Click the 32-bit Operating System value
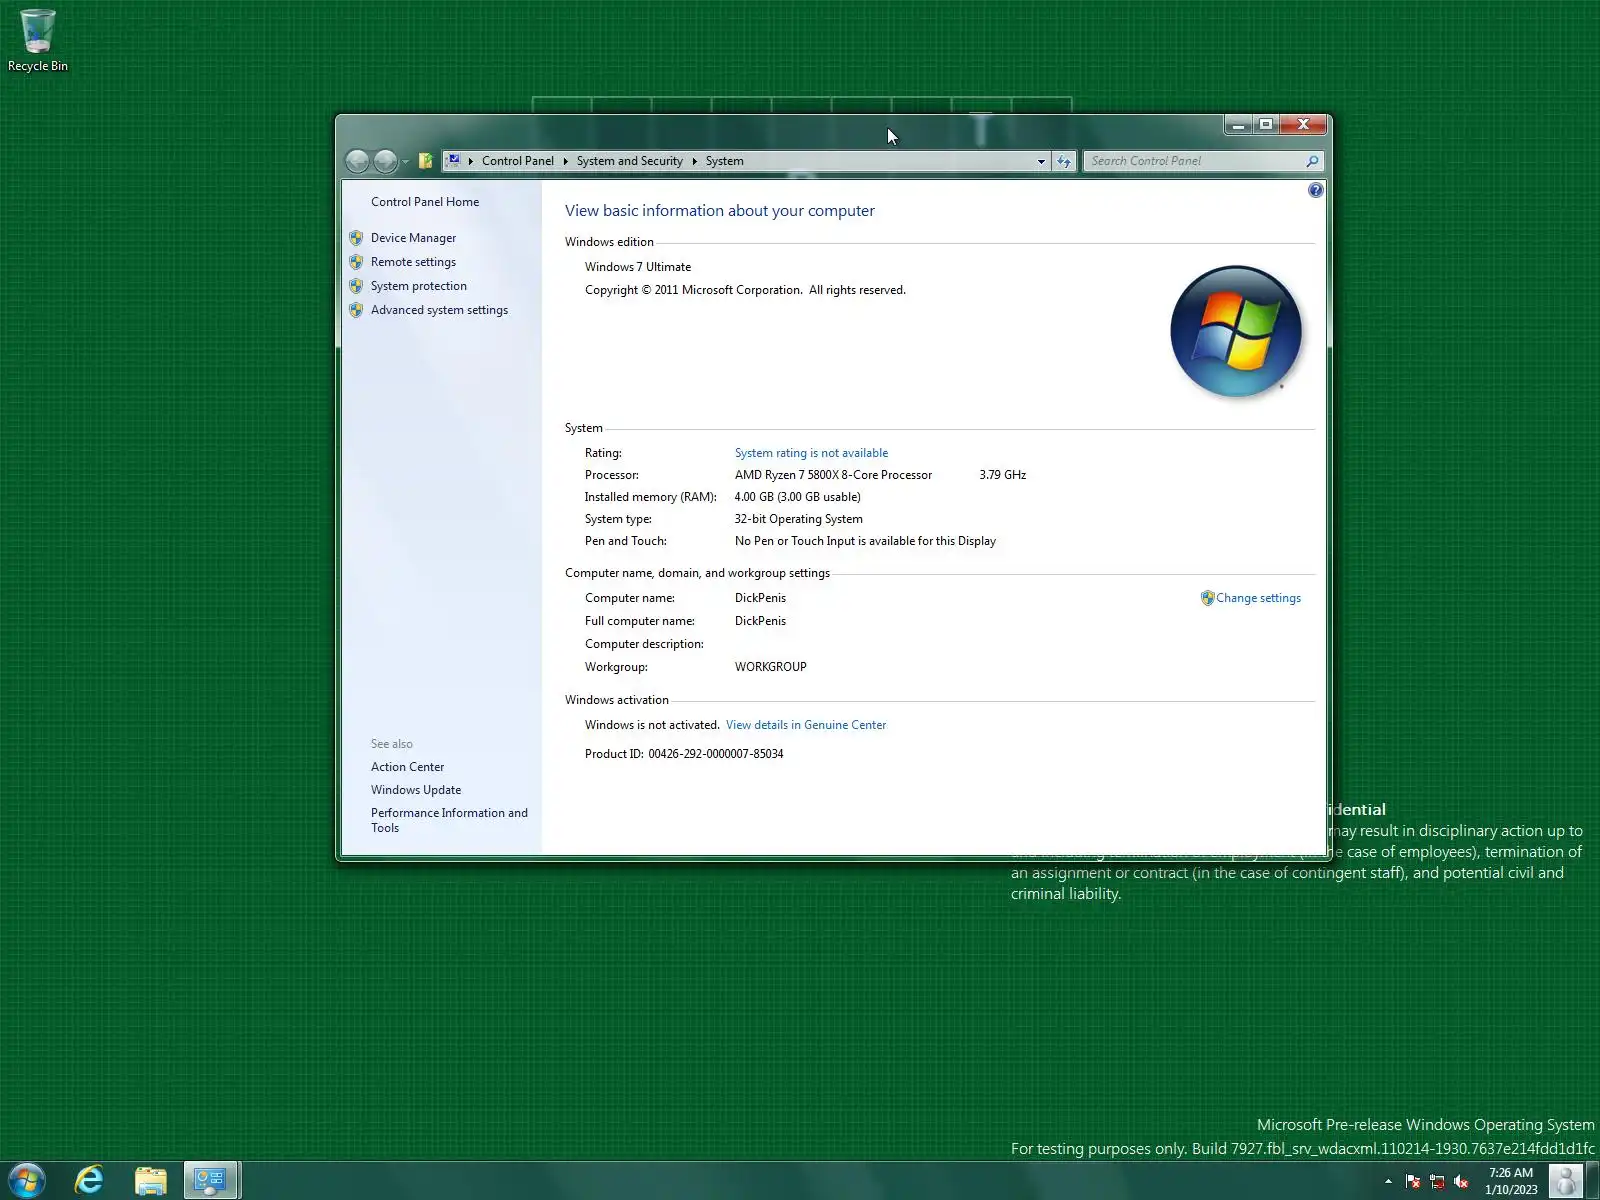This screenshot has width=1600, height=1200. pos(798,519)
